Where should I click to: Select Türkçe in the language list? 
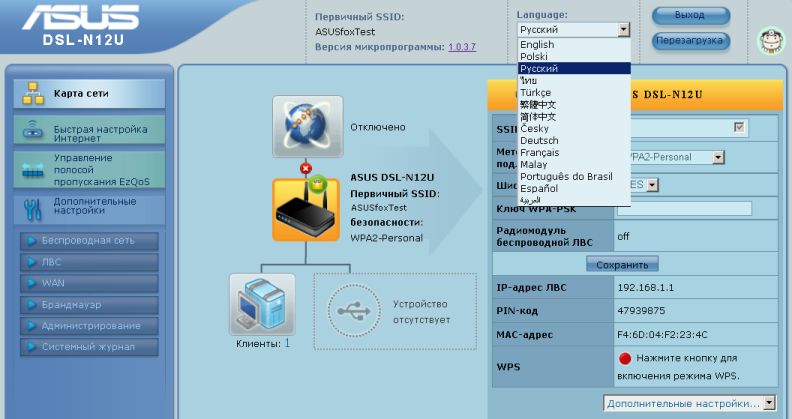574,92
